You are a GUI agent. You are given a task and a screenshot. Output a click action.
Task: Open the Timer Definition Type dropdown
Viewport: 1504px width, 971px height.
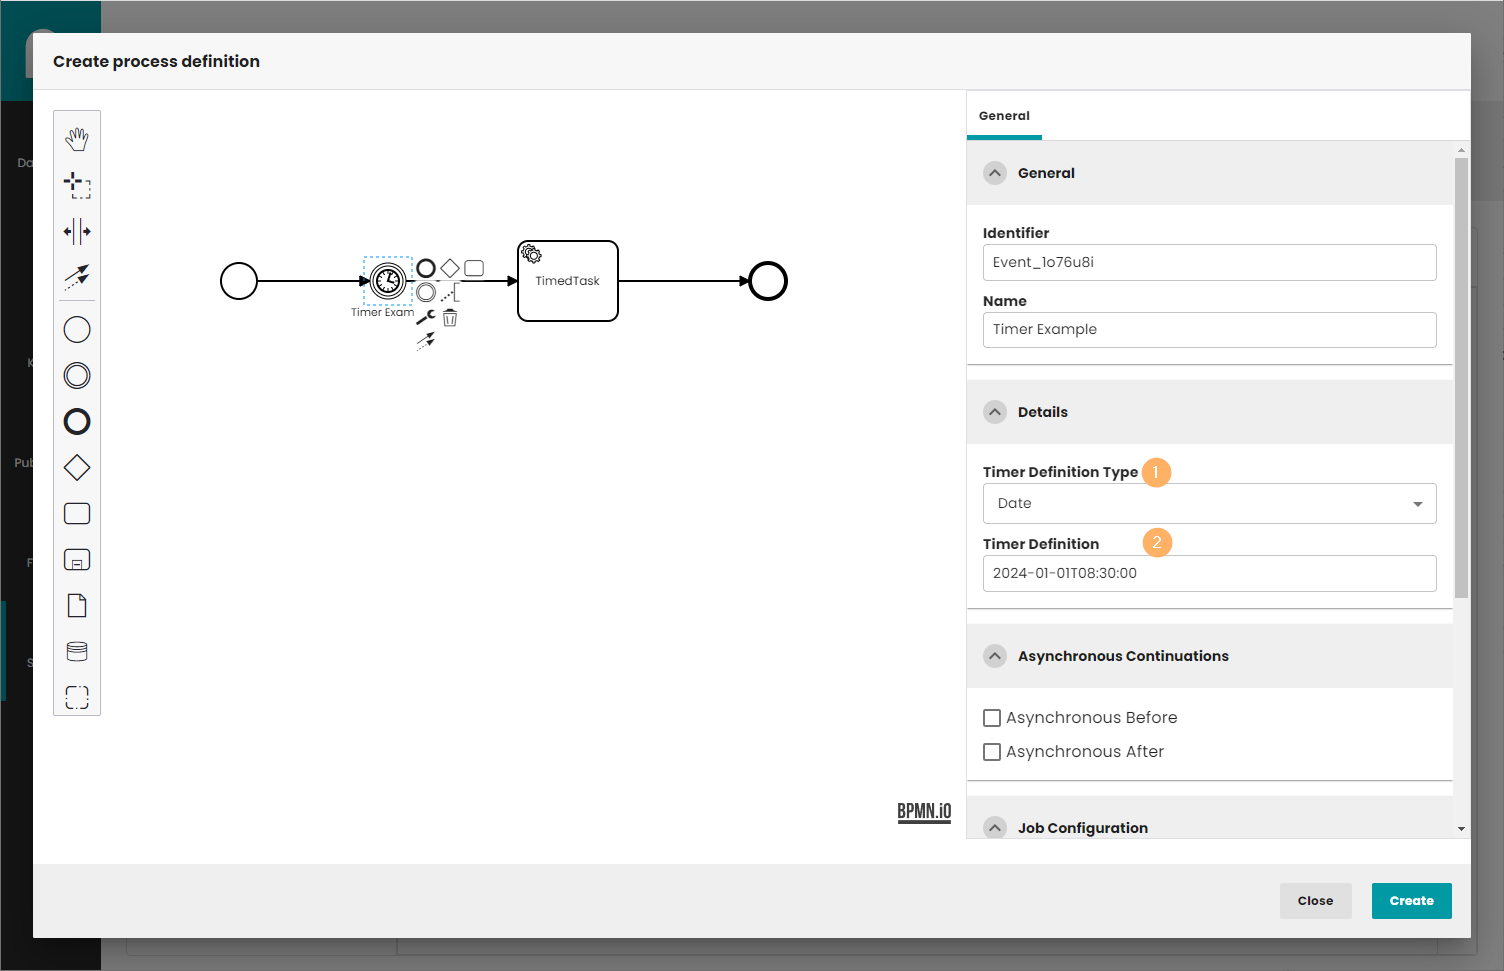coord(1209,504)
